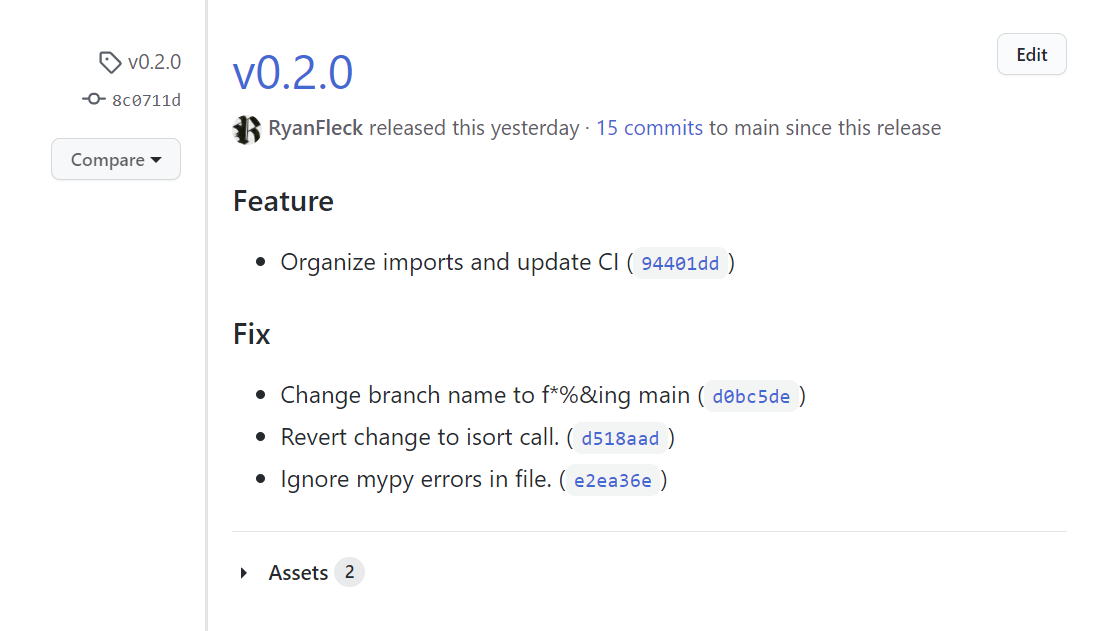Visit RyanFleck's profile via username
This screenshot has height=631, width=1095.
click(316, 128)
